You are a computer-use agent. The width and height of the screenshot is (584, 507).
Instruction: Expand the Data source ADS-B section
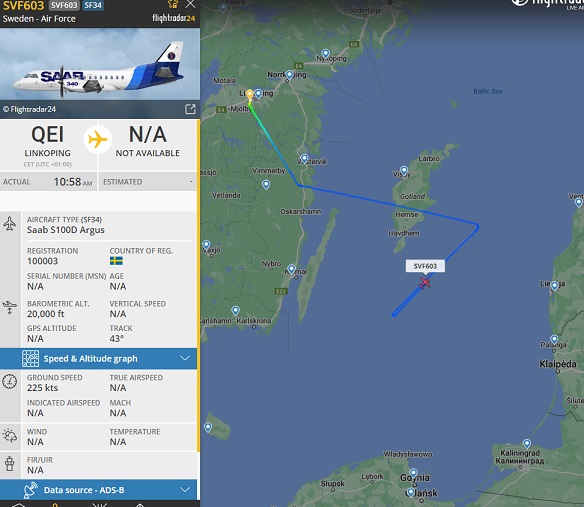tap(98, 490)
